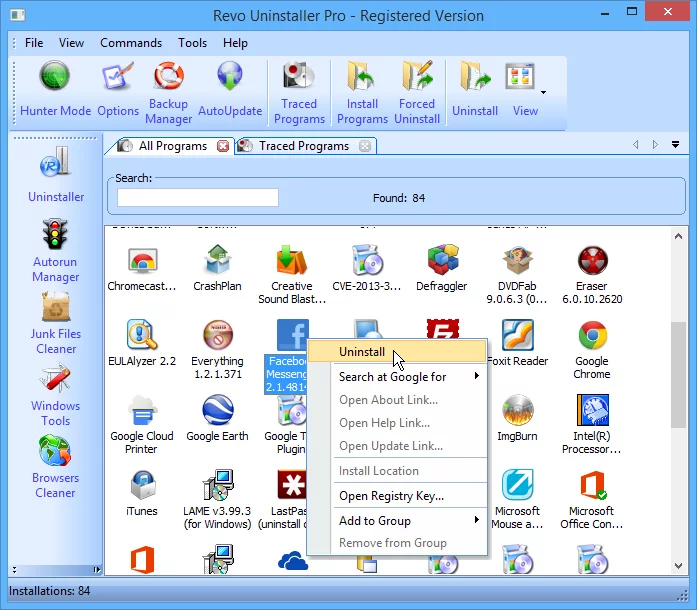Open the File menu
Viewport: 697px width, 610px height.
coord(34,43)
